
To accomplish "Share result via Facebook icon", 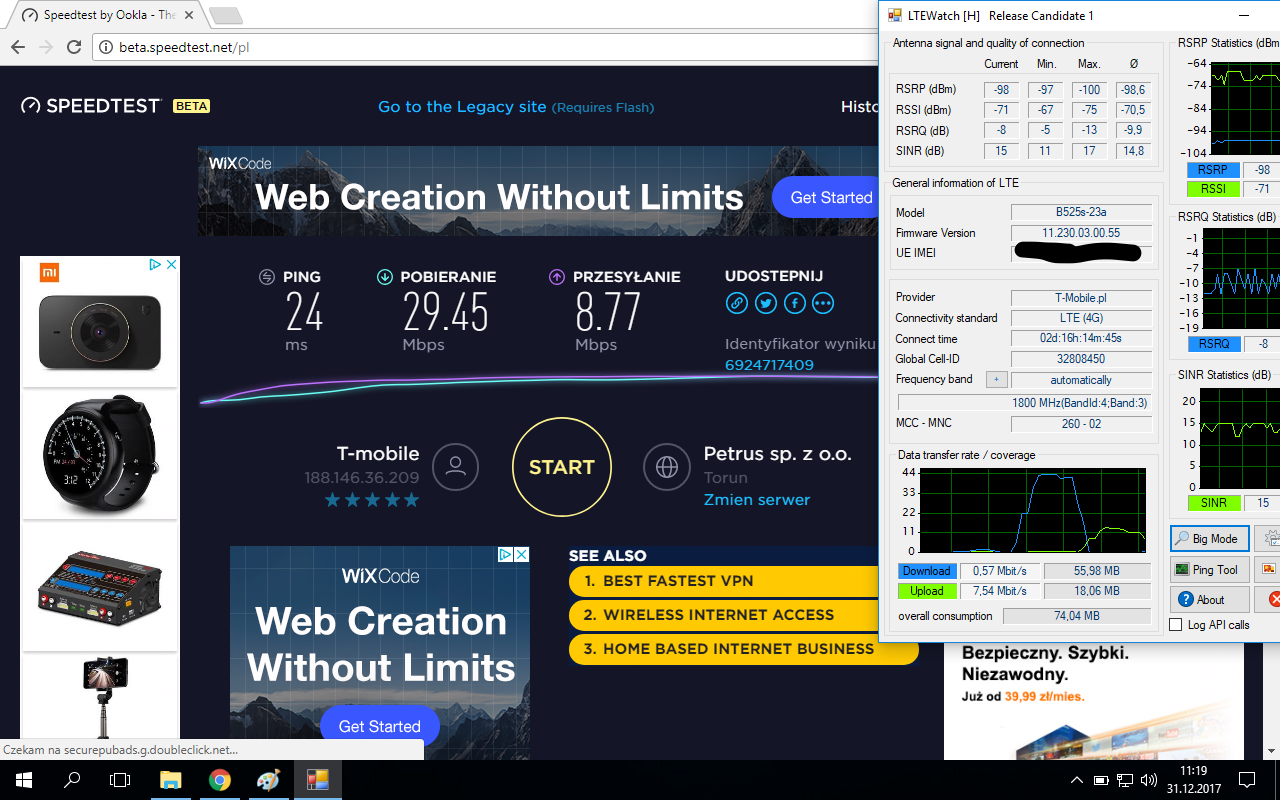I will [795, 303].
